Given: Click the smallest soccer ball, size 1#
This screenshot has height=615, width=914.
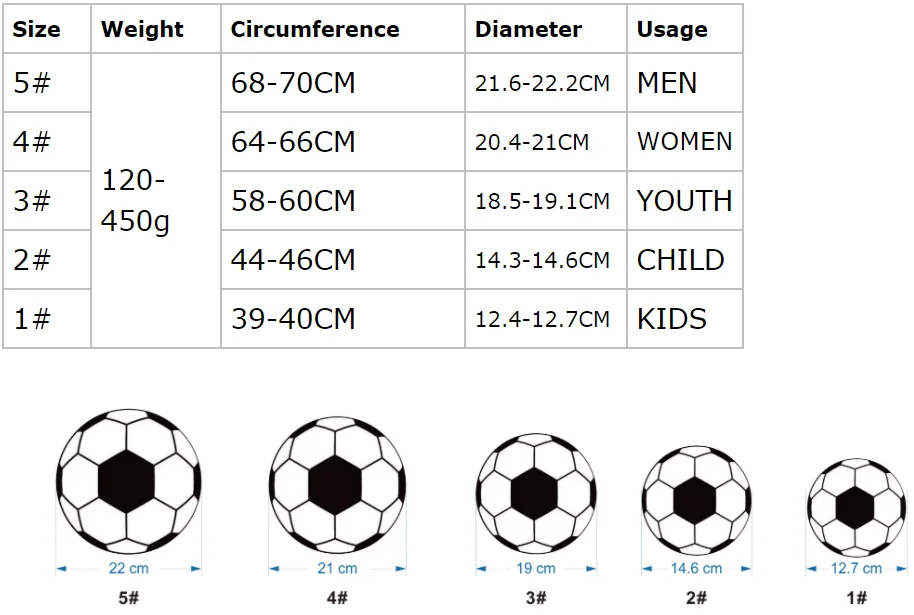Looking at the screenshot, I should 856,507.
